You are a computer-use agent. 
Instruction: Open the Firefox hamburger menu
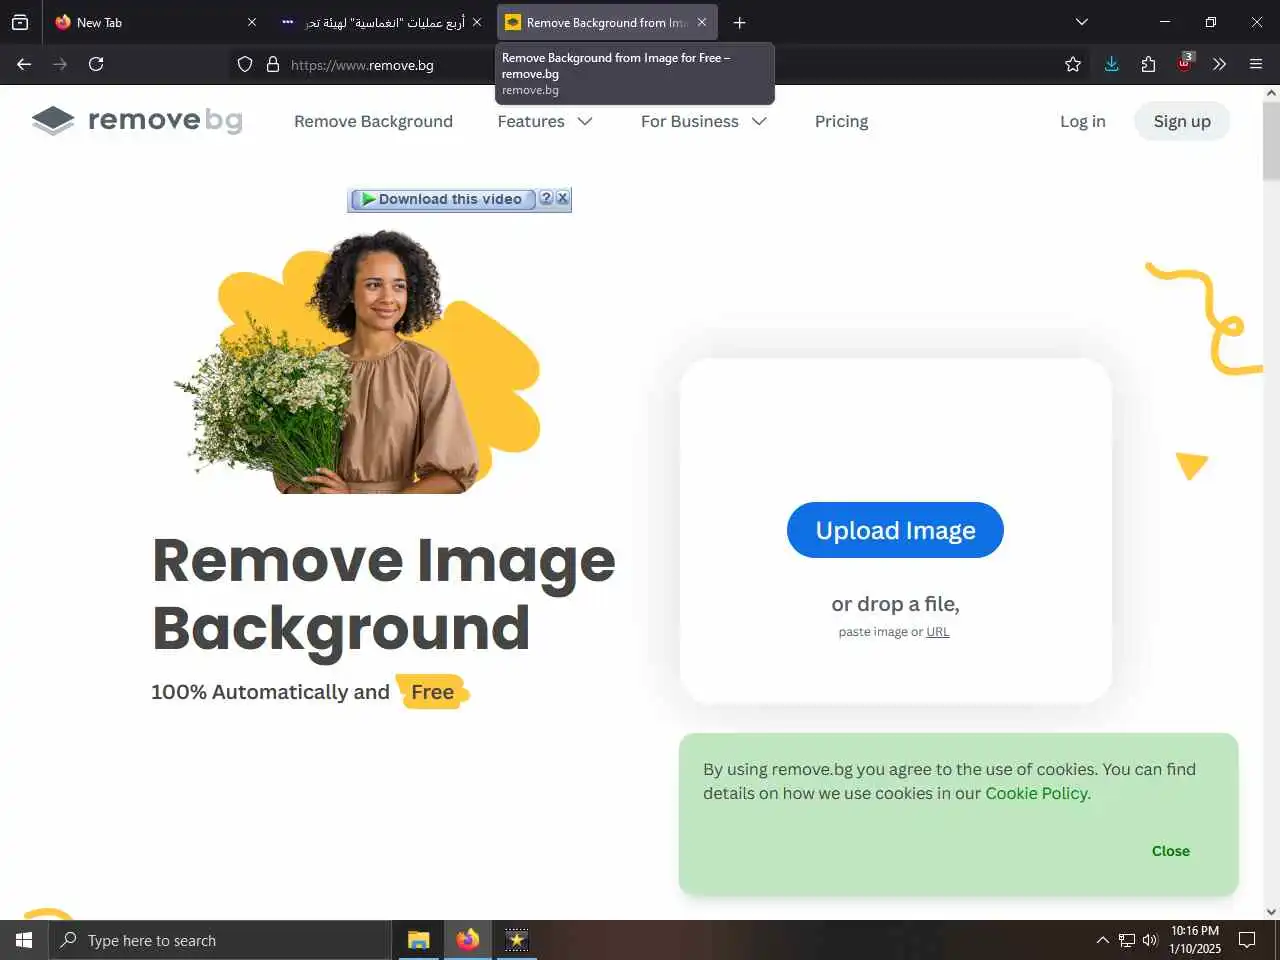point(1256,64)
